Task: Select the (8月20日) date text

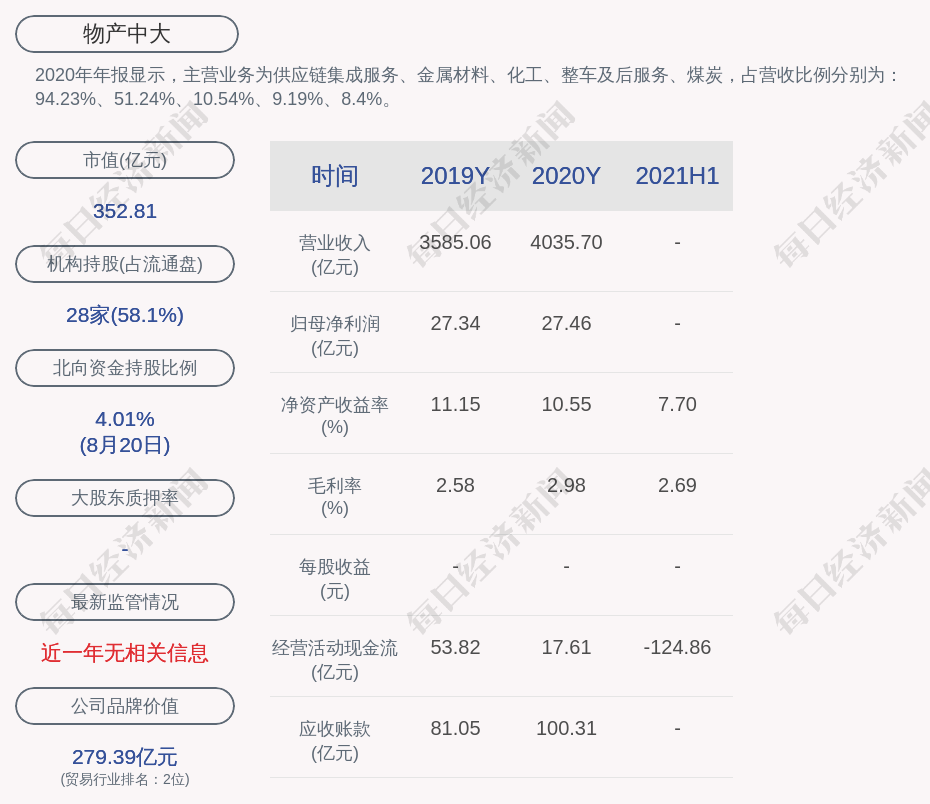Action: point(125,445)
